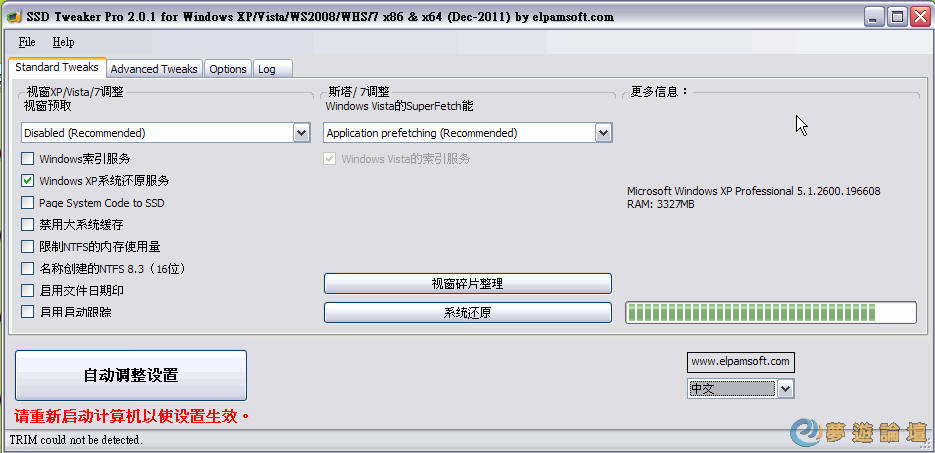This screenshot has height=453, width=935.
Task: Switch to the Advanced Tweaks tab
Action: click(154, 69)
